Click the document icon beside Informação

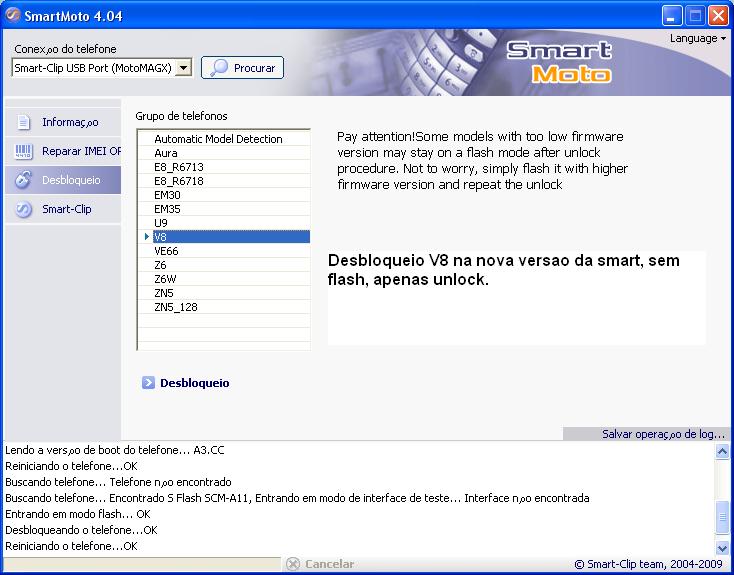pyautogui.click(x=23, y=122)
